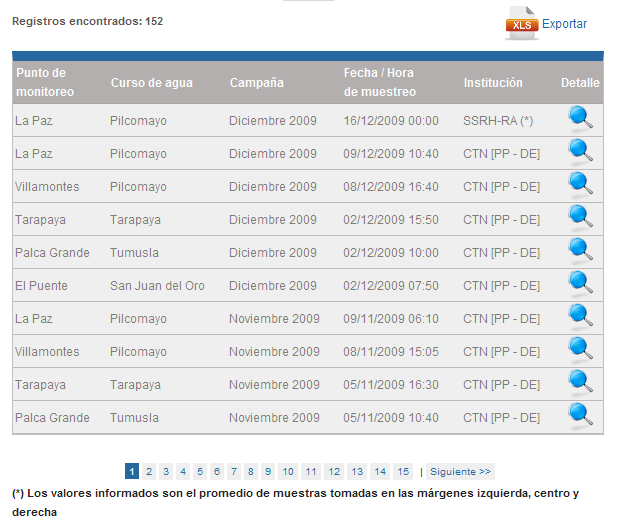Open detail magnifier for La Paz 16/12/2009 00:00

click(580, 119)
